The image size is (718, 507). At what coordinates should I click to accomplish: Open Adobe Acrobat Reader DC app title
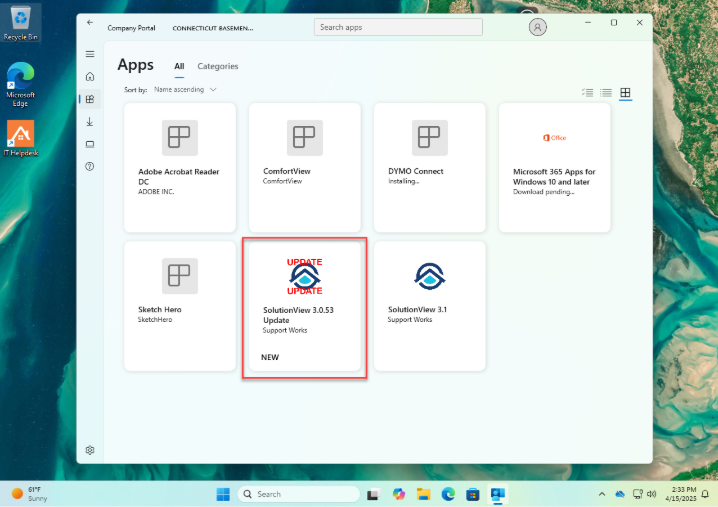(x=179, y=176)
